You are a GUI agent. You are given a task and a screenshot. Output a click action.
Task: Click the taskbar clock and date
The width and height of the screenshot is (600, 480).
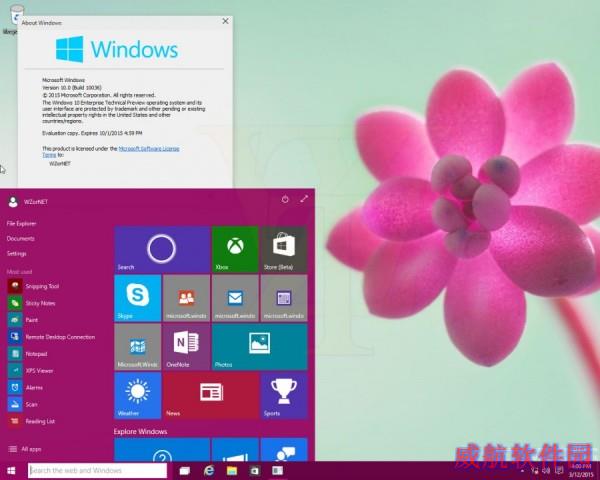pyautogui.click(x=581, y=470)
